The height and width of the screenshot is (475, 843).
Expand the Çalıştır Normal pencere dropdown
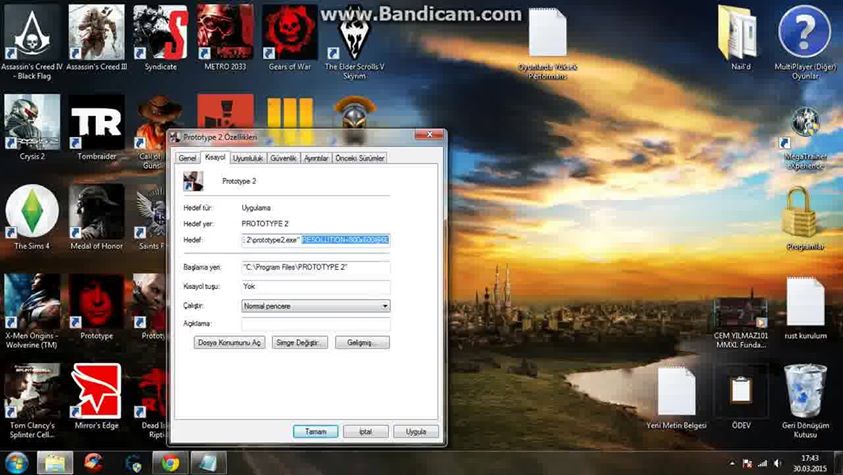point(316,306)
